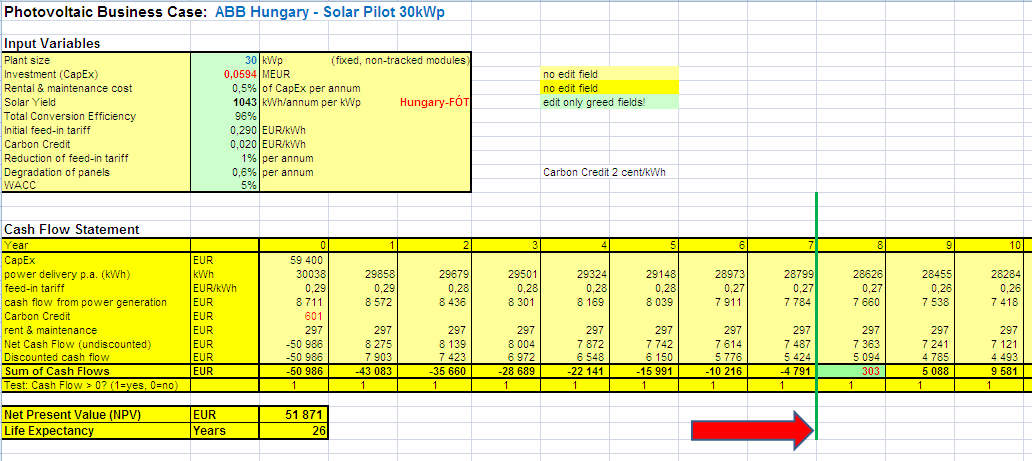
Task: Click the 'edit only greed fields!' cell
Action: [609, 102]
